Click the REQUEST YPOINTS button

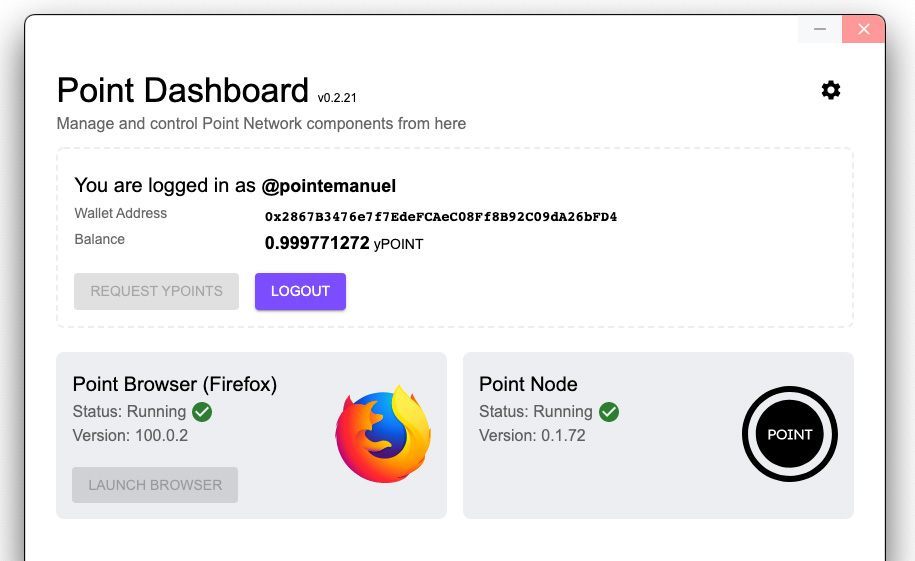coord(156,291)
